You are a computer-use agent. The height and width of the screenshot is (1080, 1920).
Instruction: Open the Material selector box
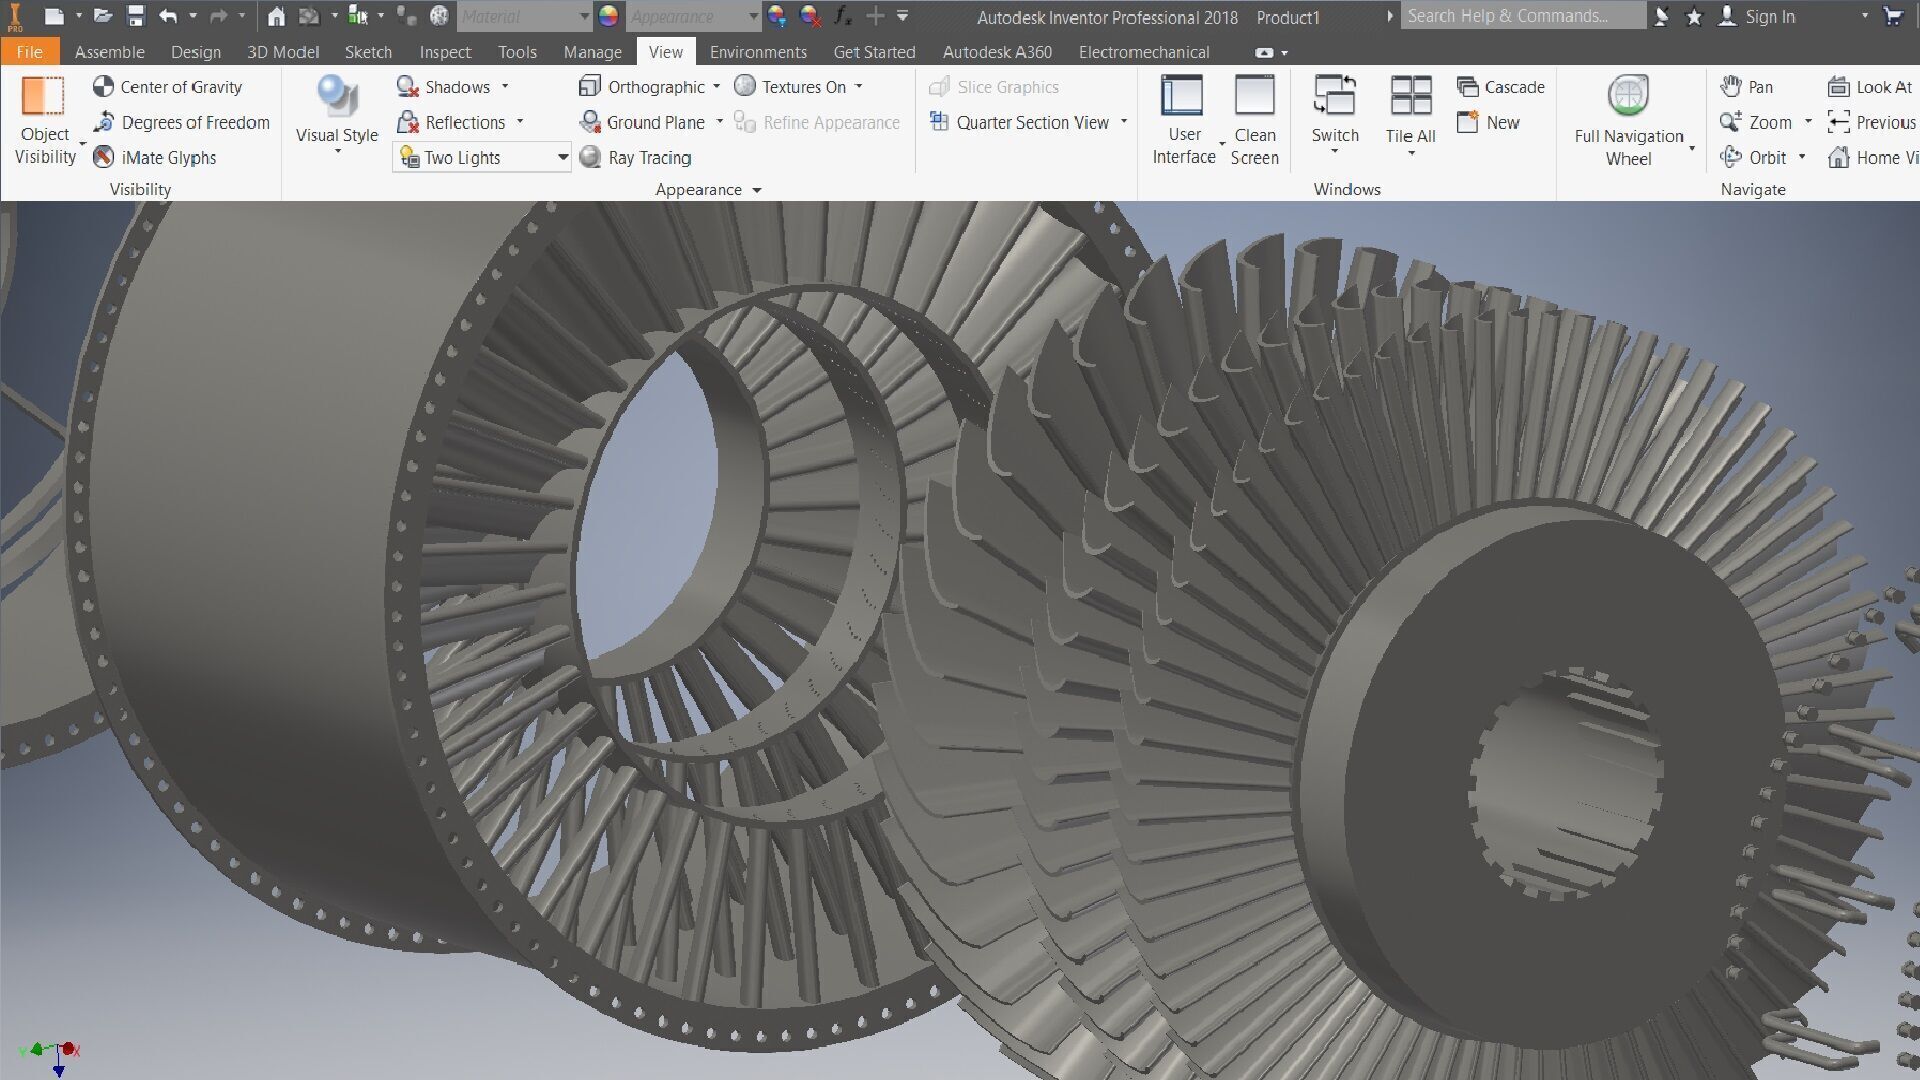[x=524, y=16]
